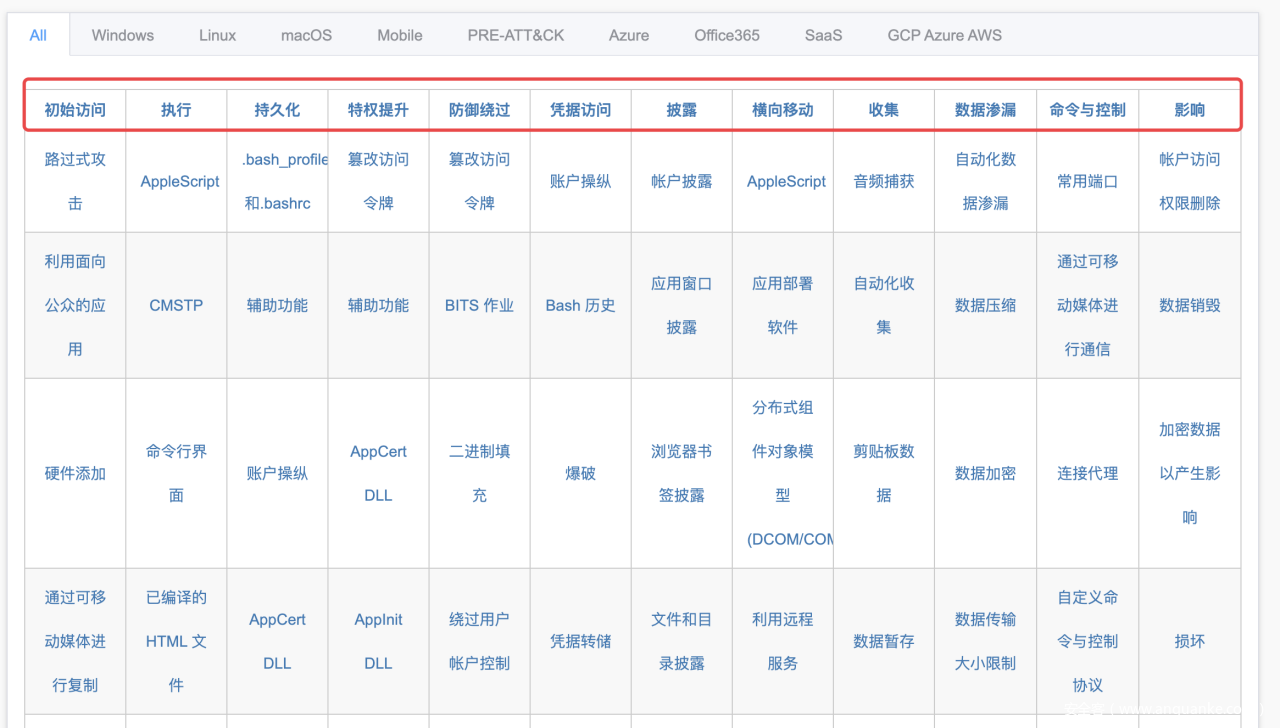Open the CMSTP technique link

pyautogui.click(x=176, y=305)
